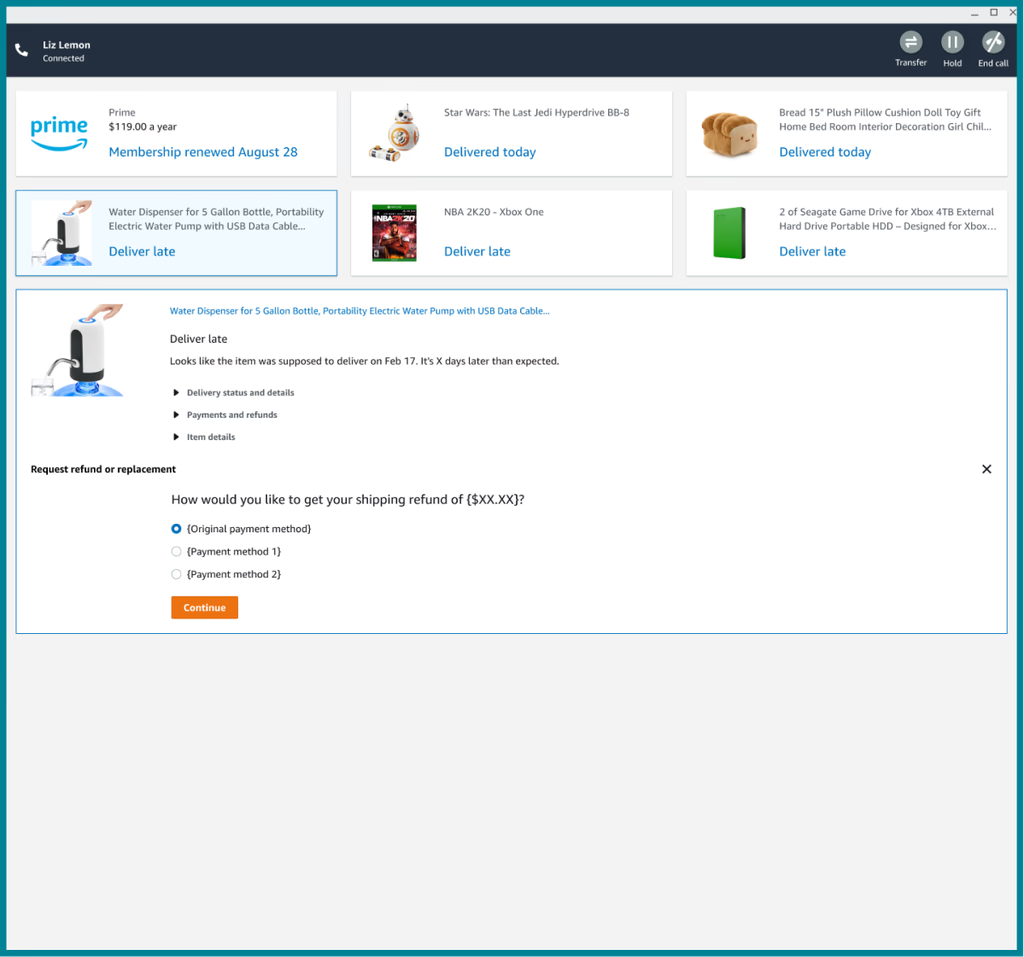Close the Request refund or replacement panel
Screen dimensions: 1024x957
tap(986, 469)
